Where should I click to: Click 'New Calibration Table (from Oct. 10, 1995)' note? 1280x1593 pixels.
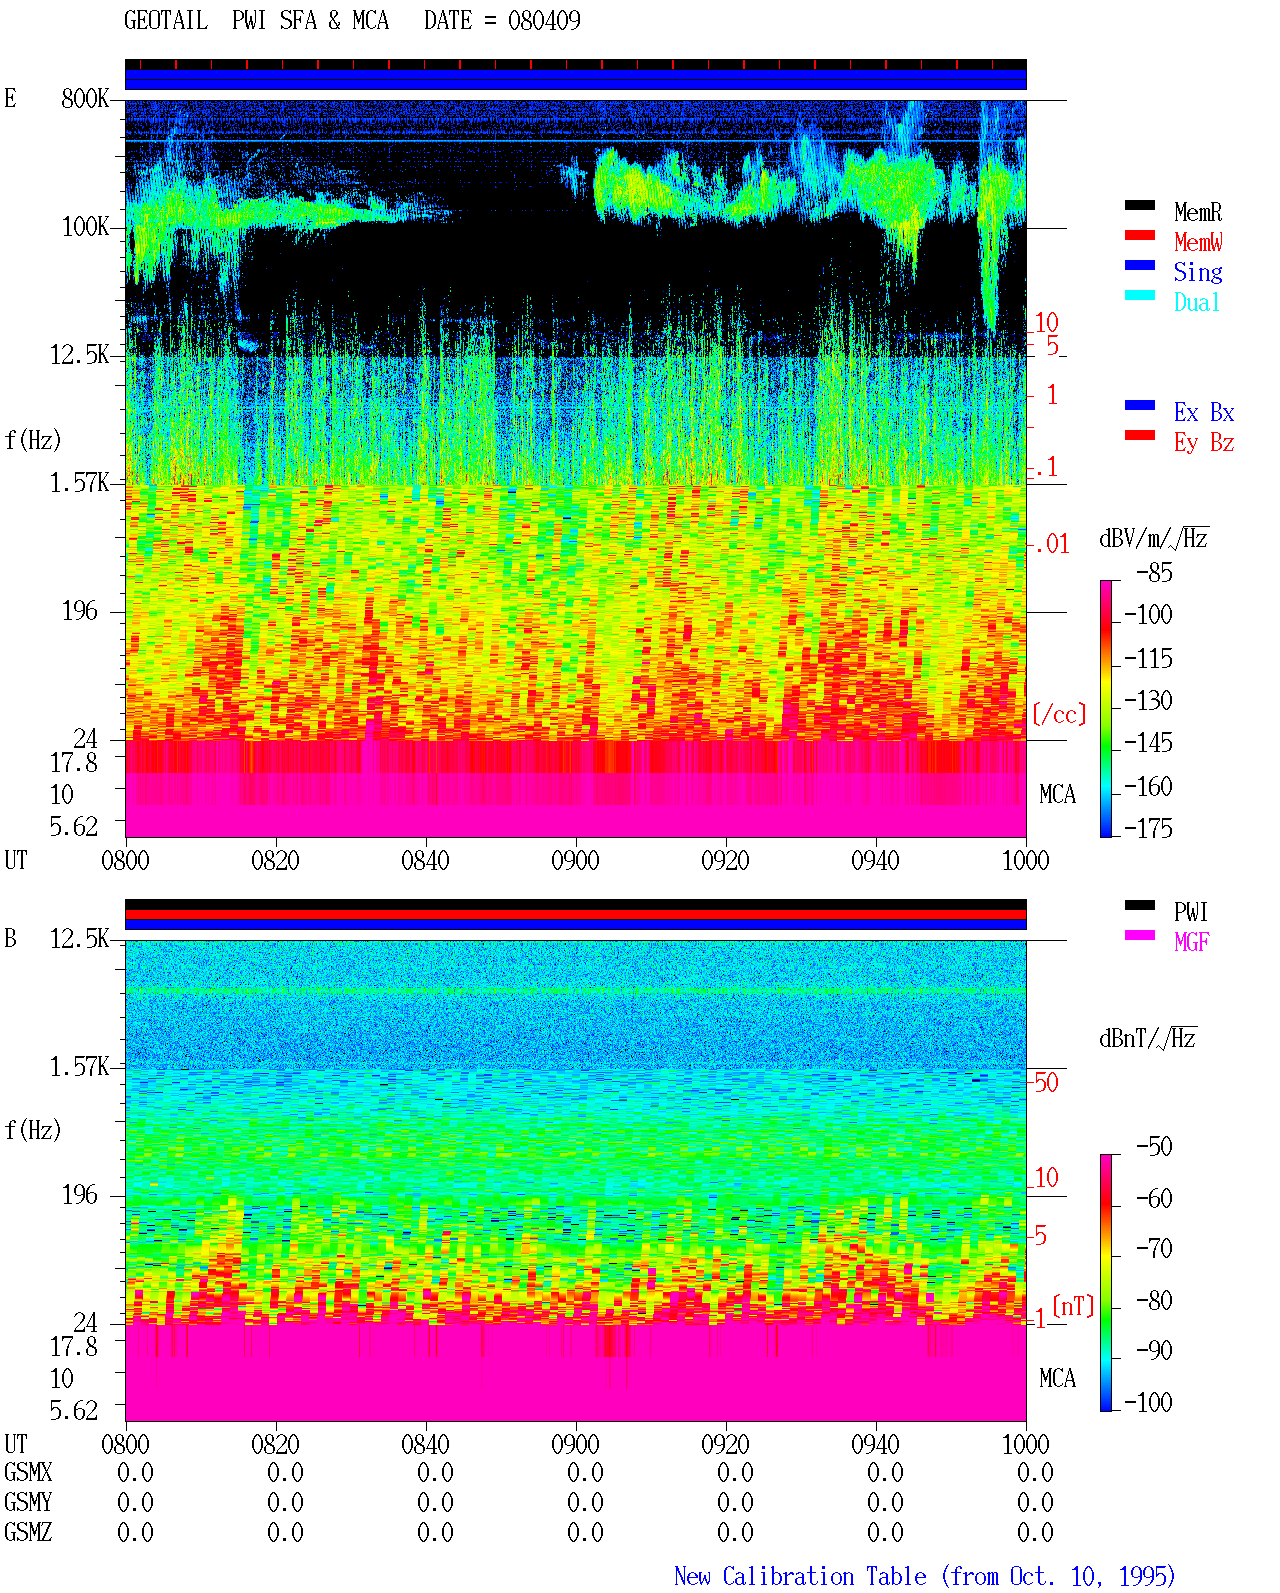coord(924,1576)
